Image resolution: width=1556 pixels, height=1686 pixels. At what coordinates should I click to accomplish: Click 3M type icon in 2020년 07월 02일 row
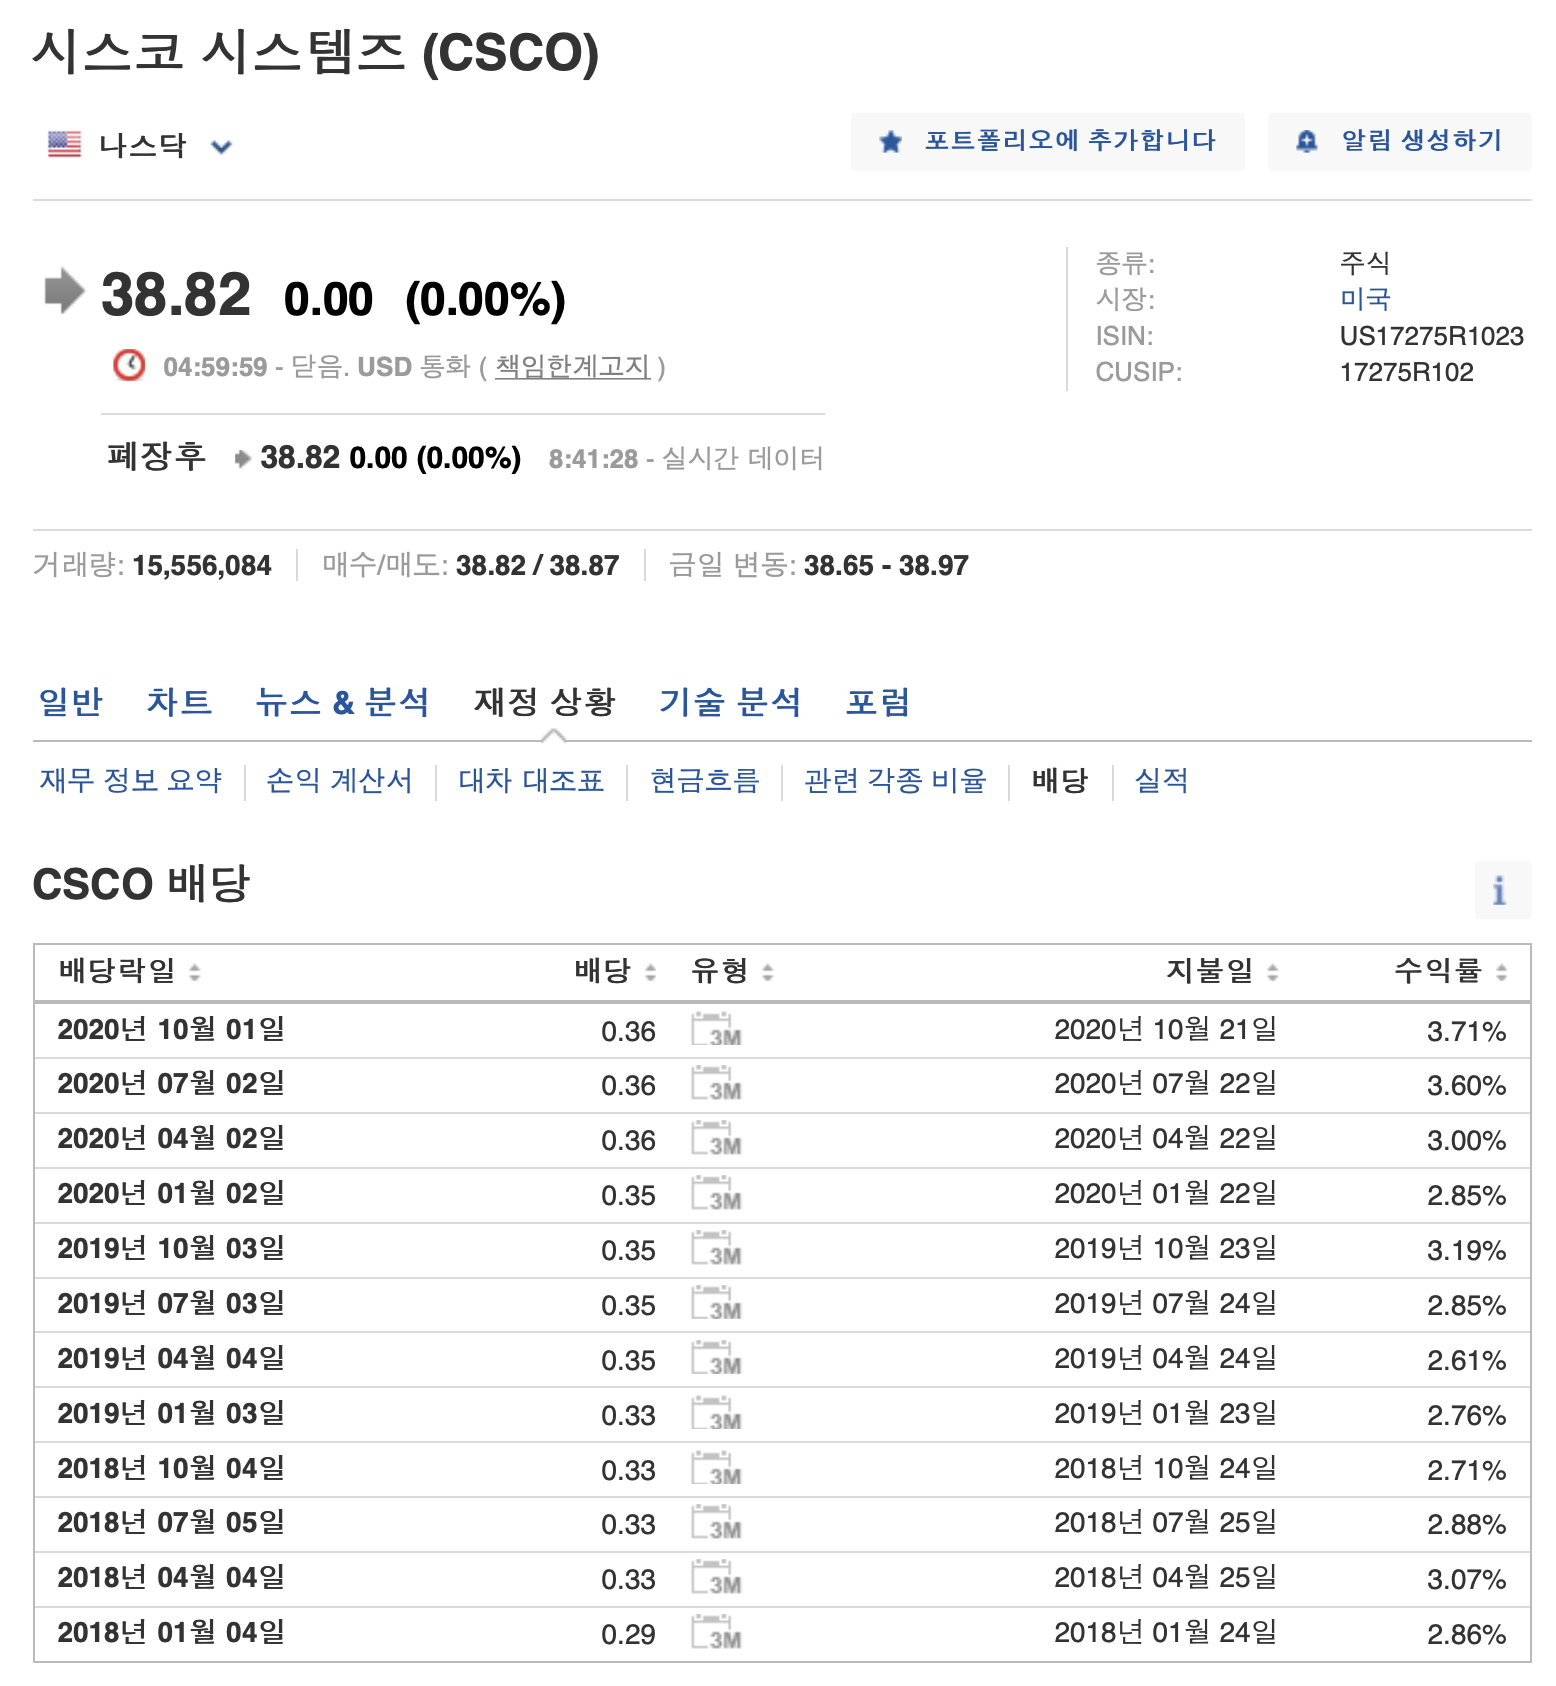716,1085
